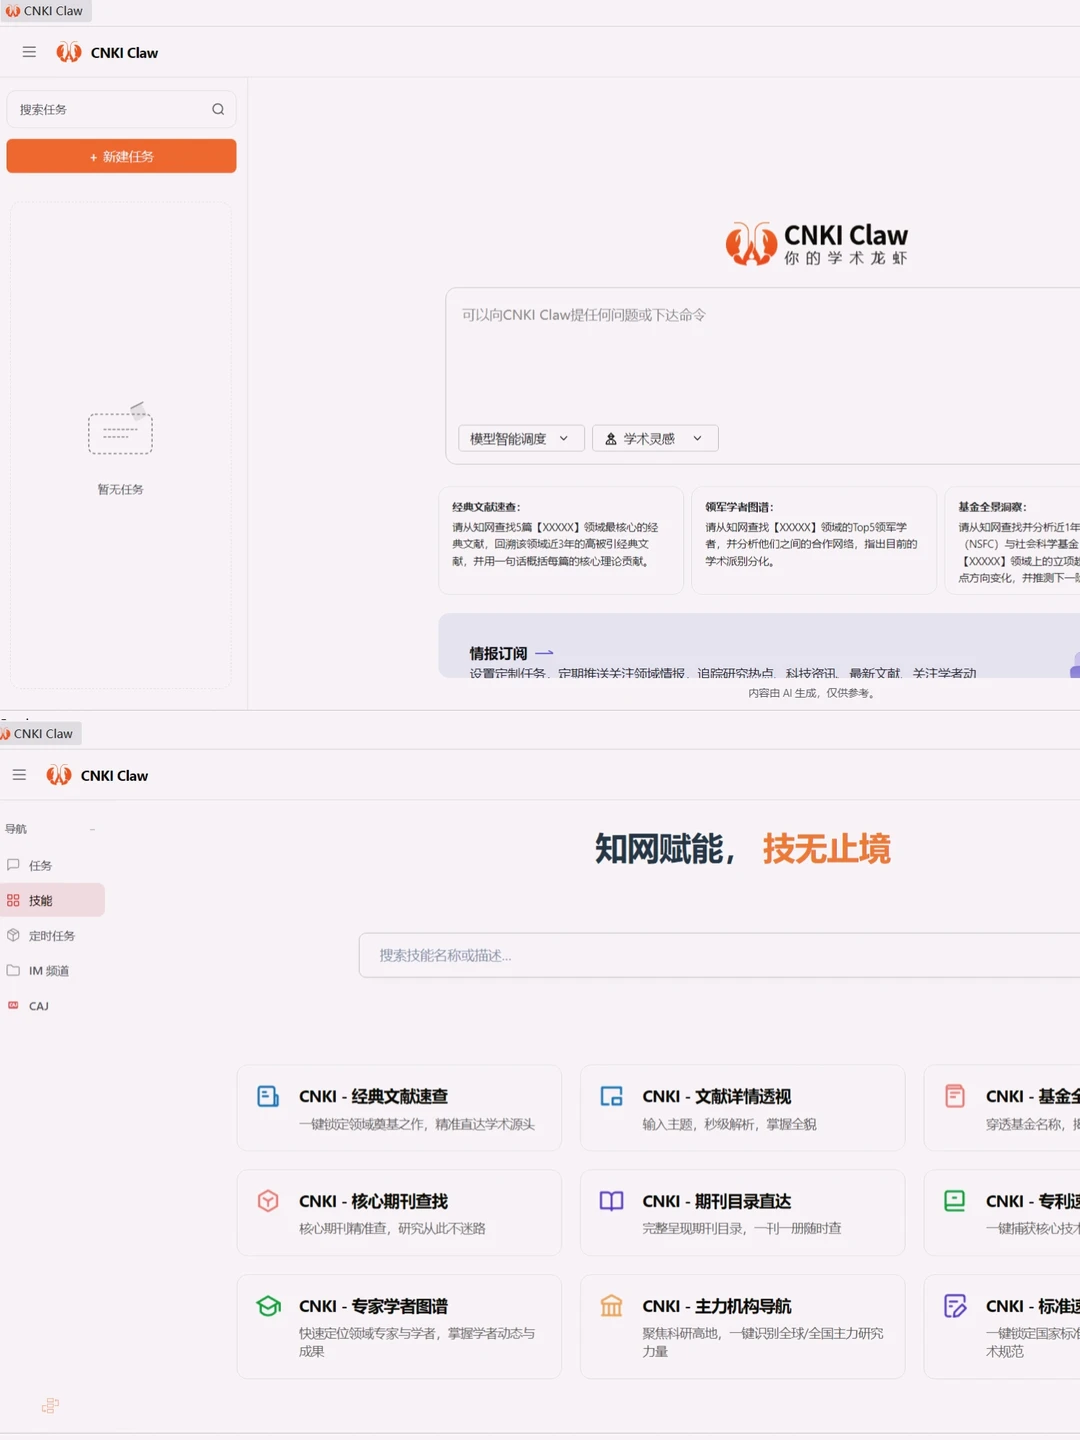
Task: Choose the 基金全景洞察 prompt template card
Action: (1012, 540)
